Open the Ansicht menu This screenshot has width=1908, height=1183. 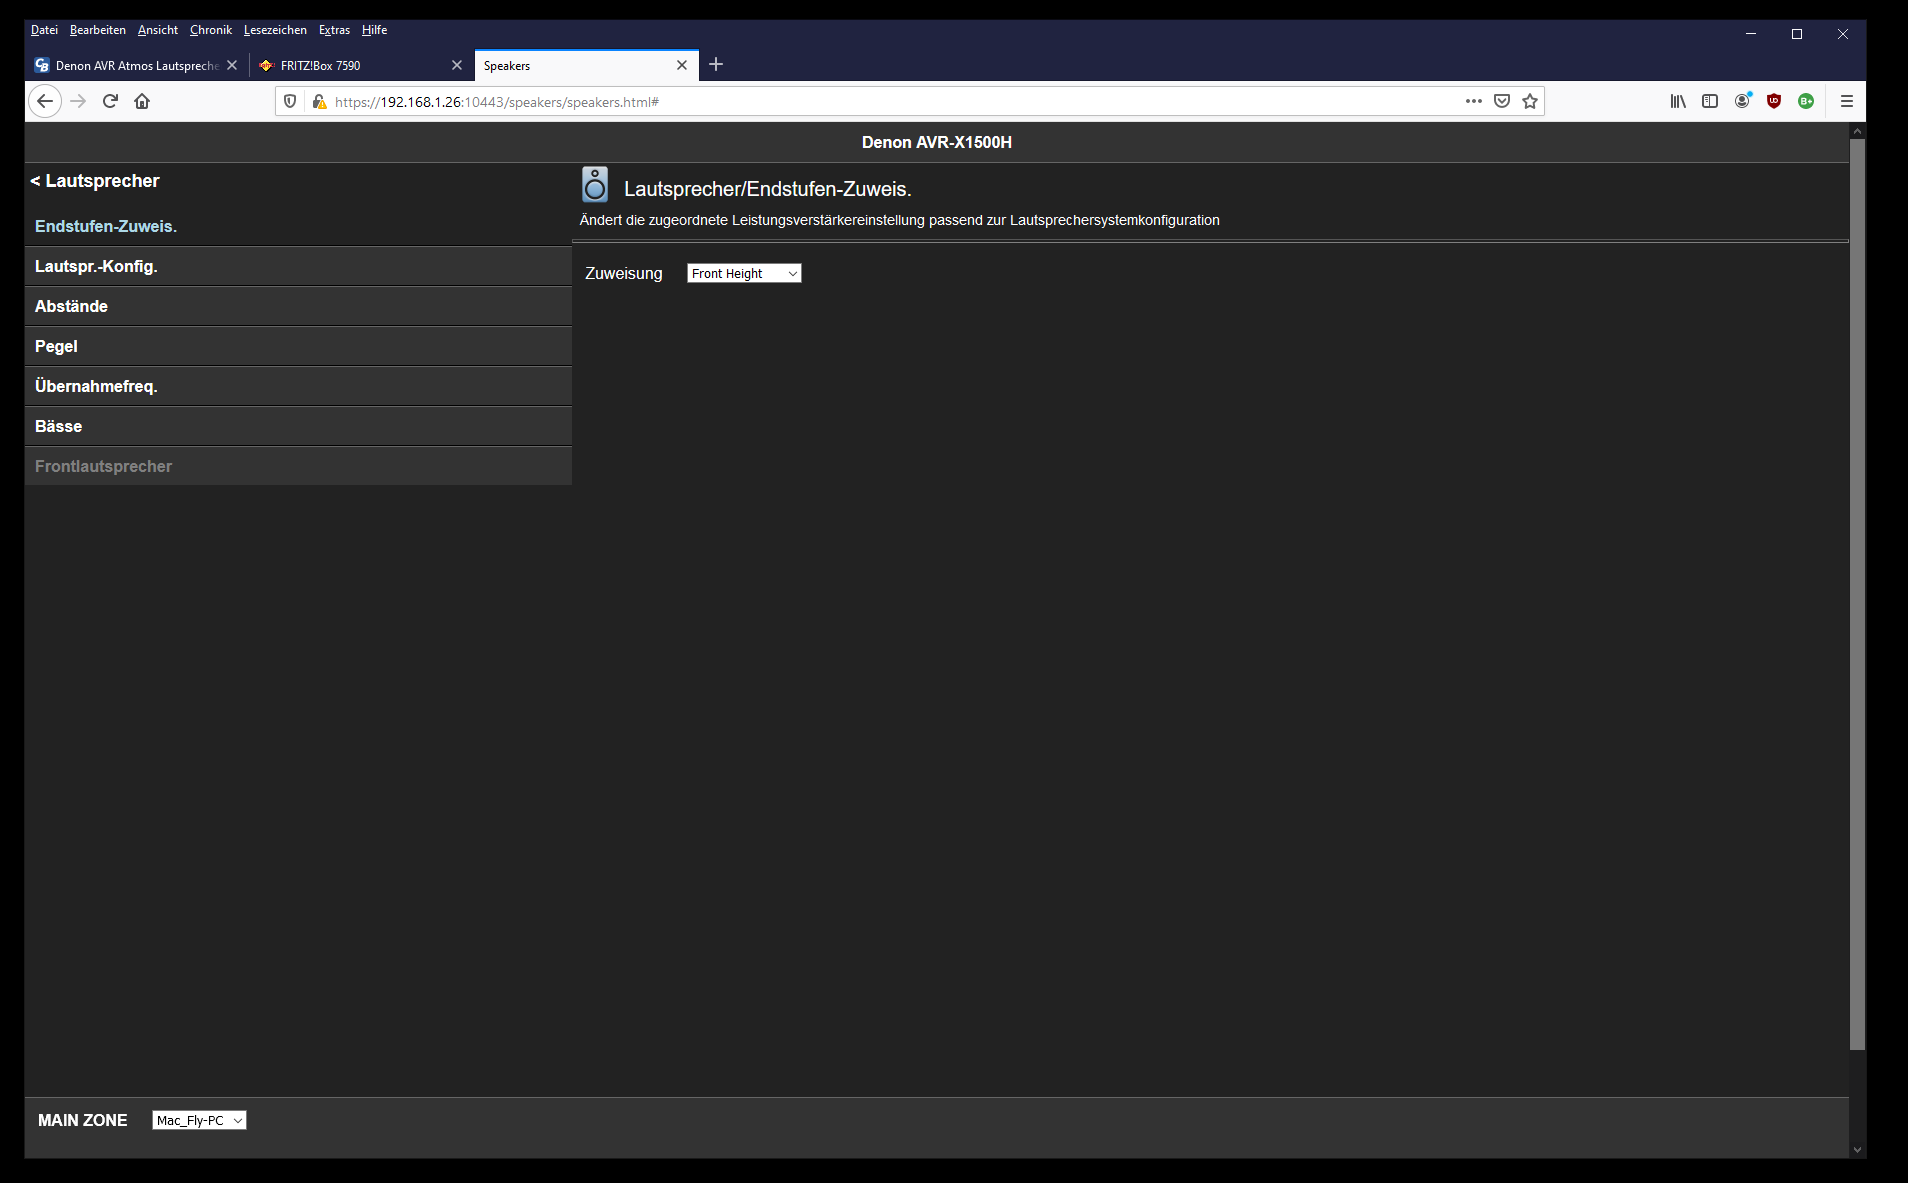(158, 30)
